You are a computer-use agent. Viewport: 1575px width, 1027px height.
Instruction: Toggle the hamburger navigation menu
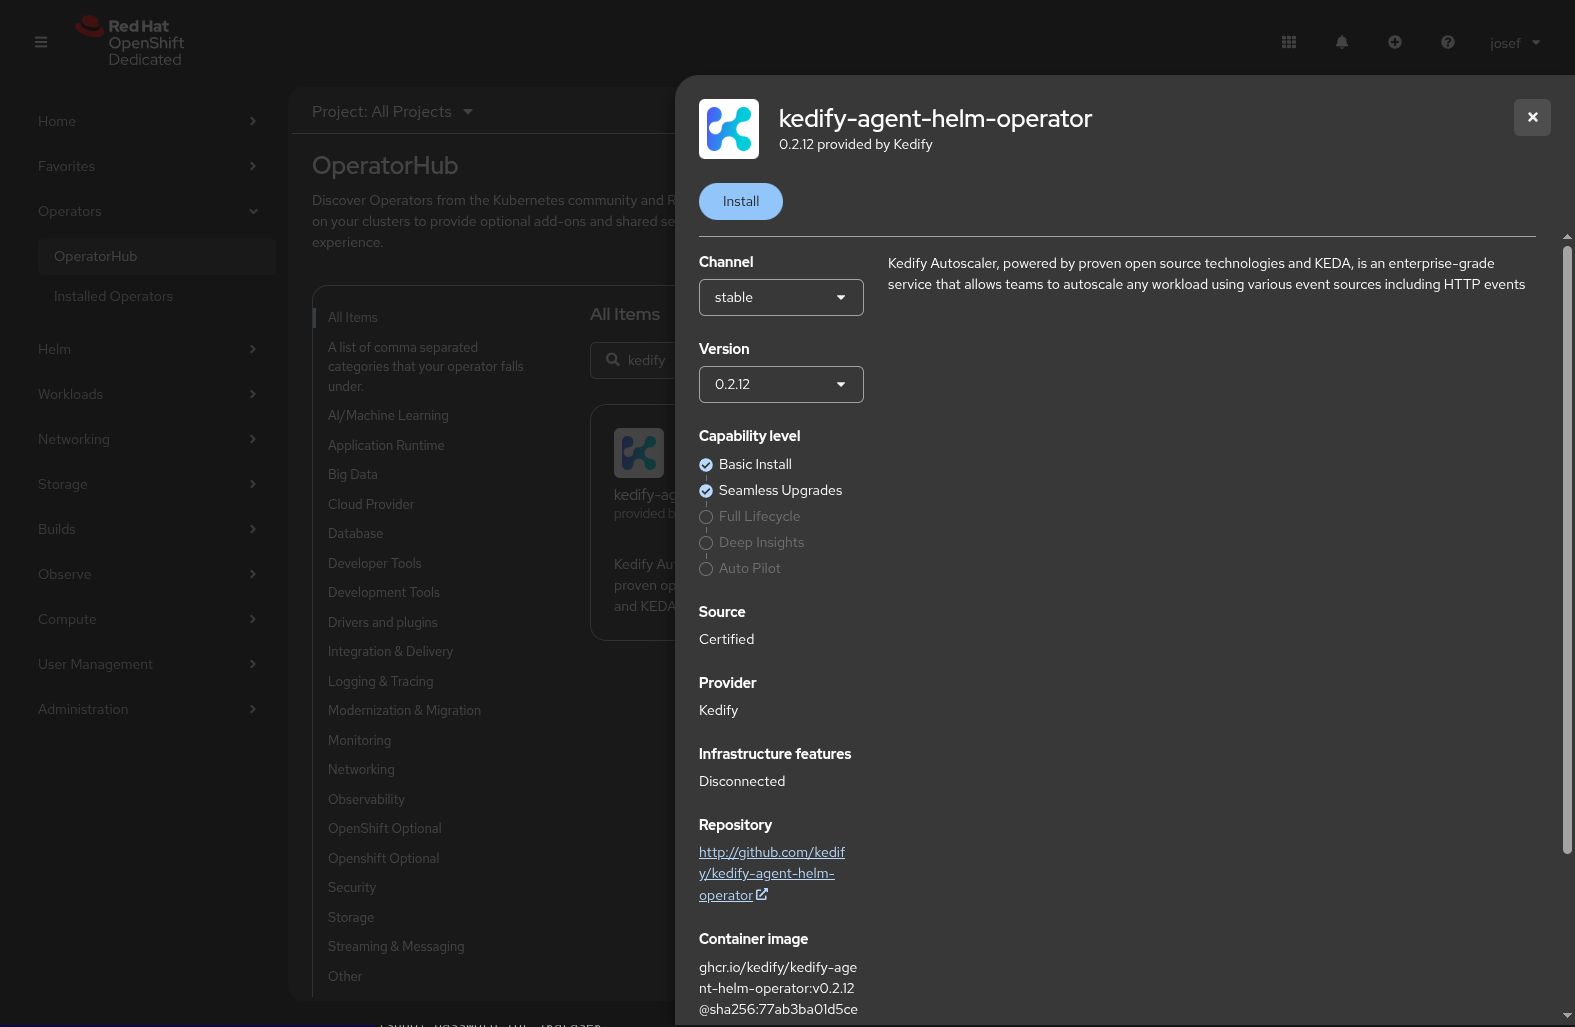click(41, 42)
